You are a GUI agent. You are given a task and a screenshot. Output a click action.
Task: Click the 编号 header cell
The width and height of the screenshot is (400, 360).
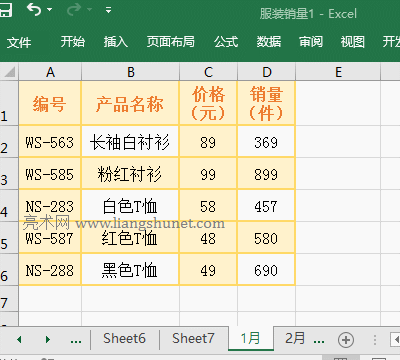(50, 103)
